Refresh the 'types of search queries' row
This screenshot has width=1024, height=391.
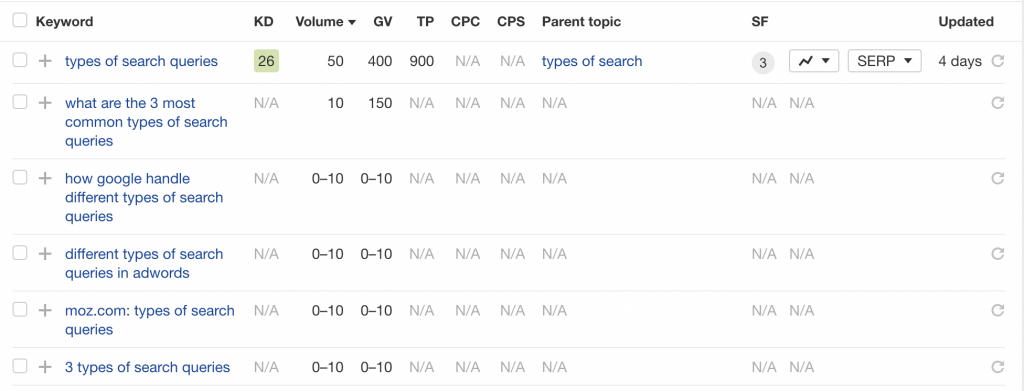coord(997,61)
